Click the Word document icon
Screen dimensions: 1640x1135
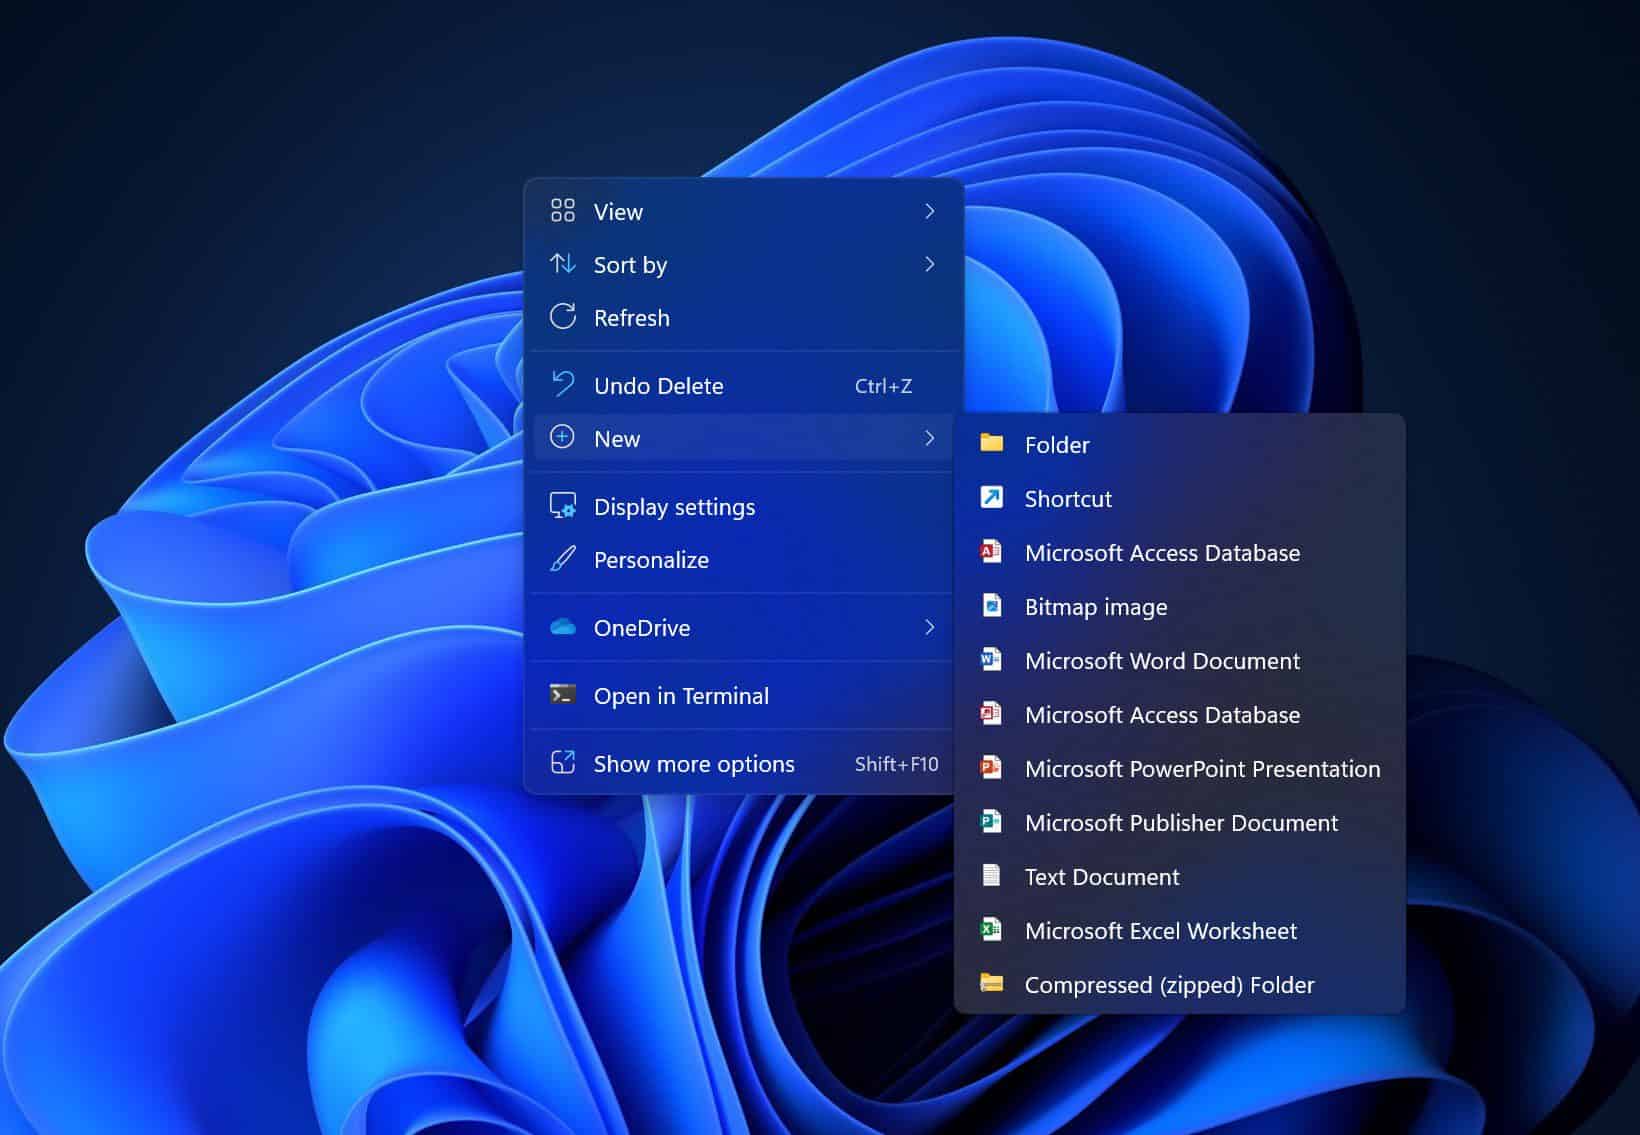pos(991,659)
